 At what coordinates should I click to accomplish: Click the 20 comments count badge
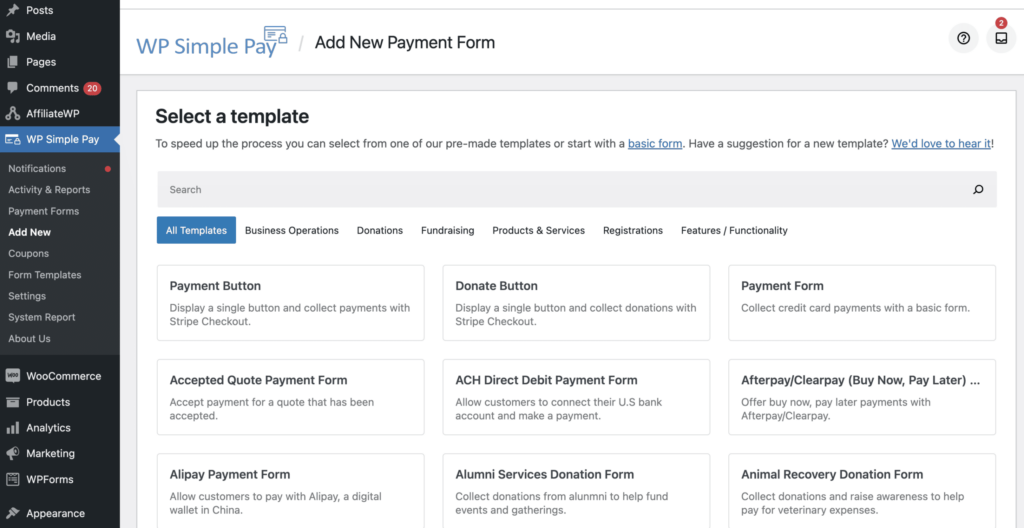[92, 88]
